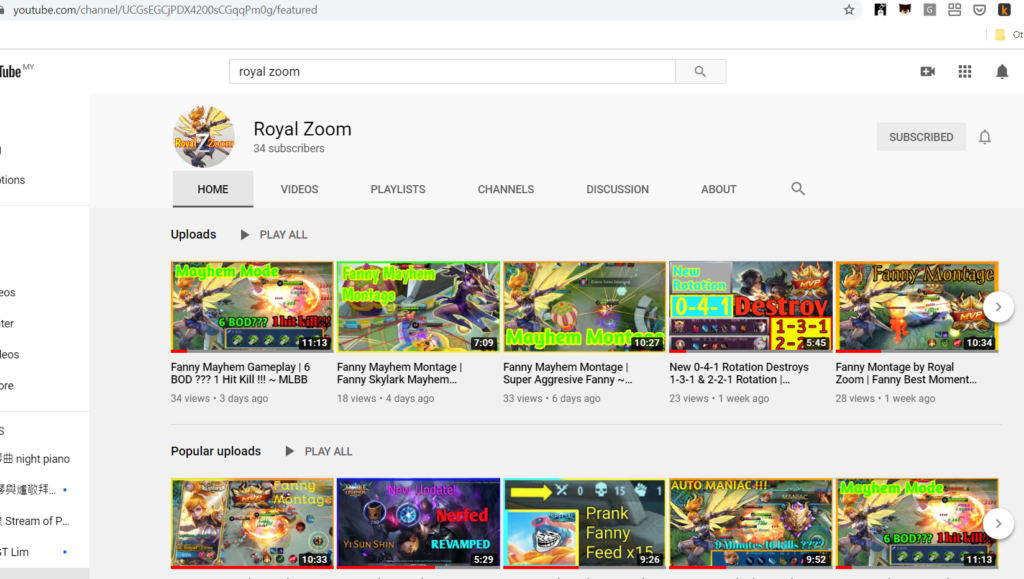Open the Stream of P... subscription in the sidebar
The width and height of the screenshot is (1024, 579).
36,521
